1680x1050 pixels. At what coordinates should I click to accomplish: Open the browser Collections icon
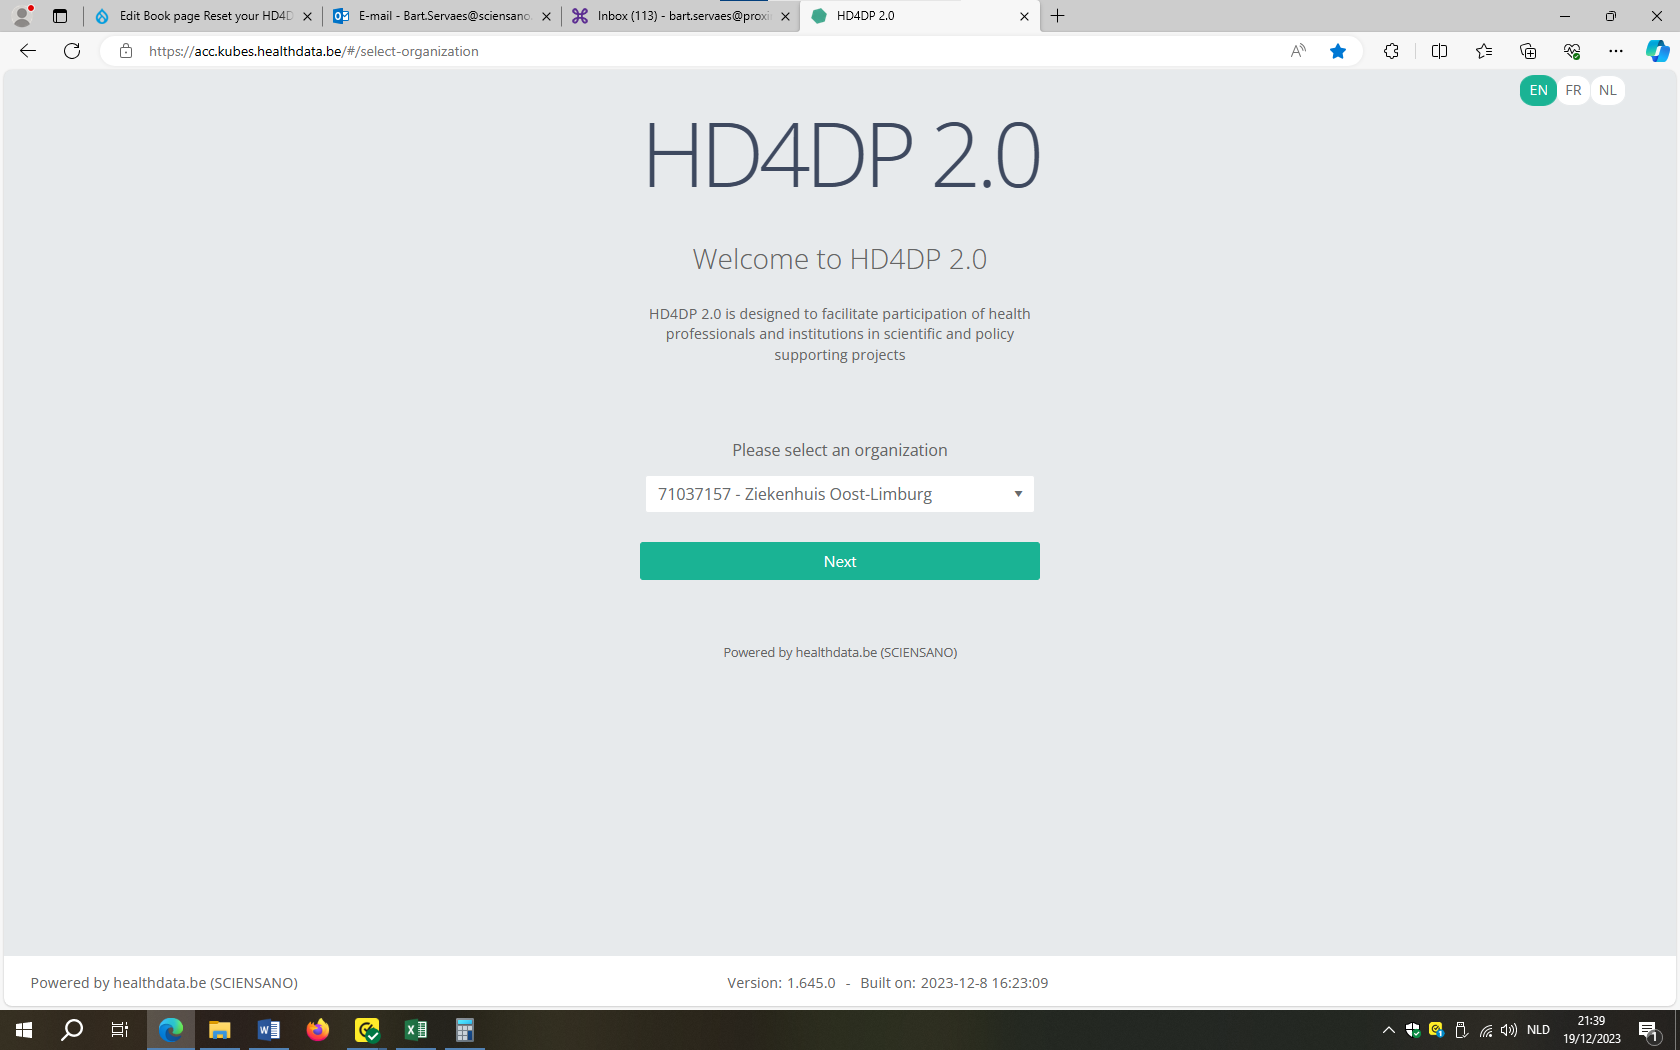(x=1527, y=51)
